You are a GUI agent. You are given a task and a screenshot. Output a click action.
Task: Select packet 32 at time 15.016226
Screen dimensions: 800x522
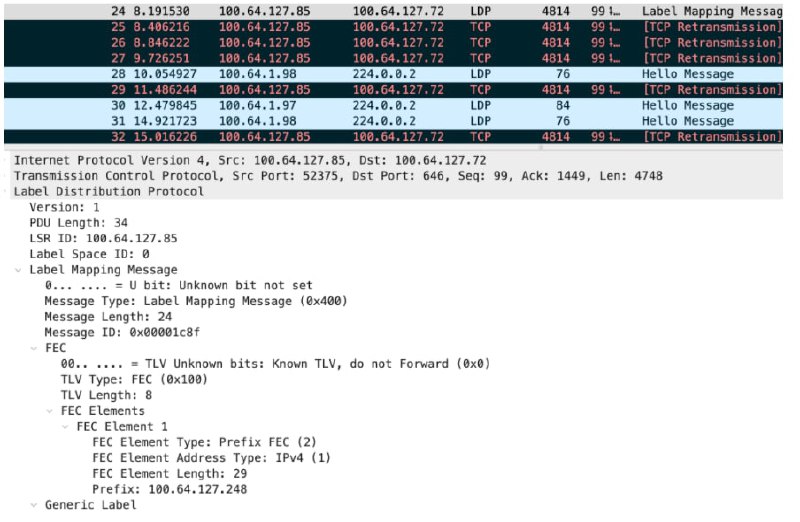393,137
